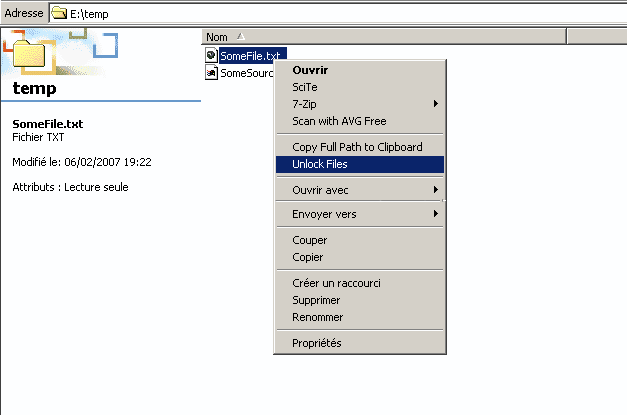Open the 7-Zip submenu entry
Screen dimensions: 627x415
click(x=359, y=104)
